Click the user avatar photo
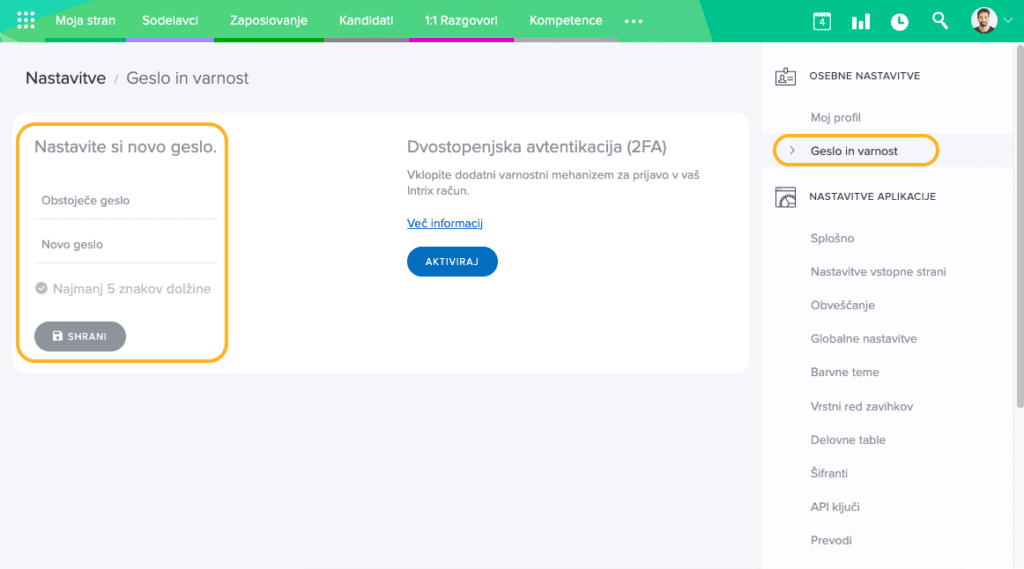Screen dimensions: 1024x569 (984, 21)
